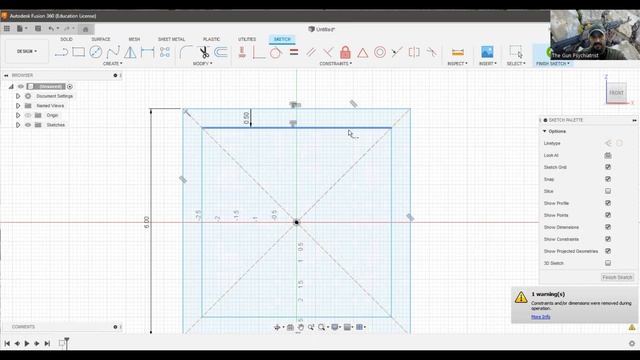
Task: Select the Spline sketch tool
Action: pos(113,52)
